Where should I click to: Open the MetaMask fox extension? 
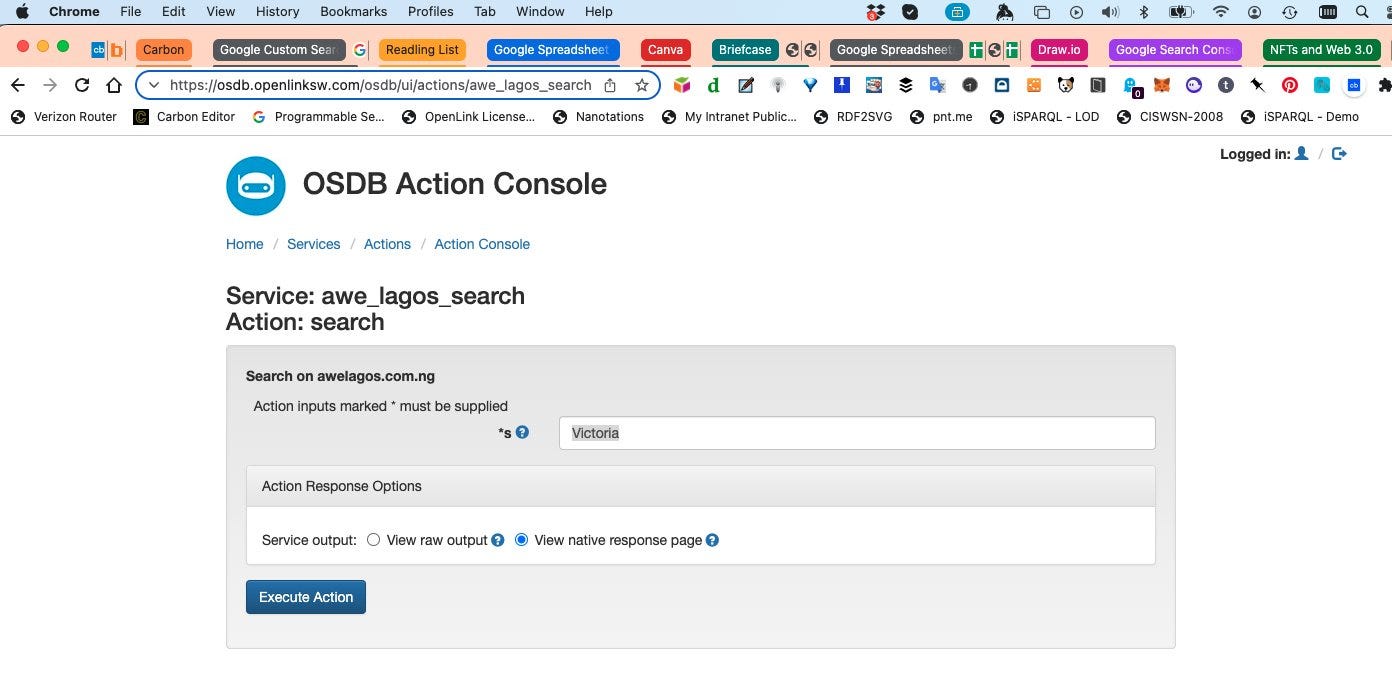click(1162, 86)
